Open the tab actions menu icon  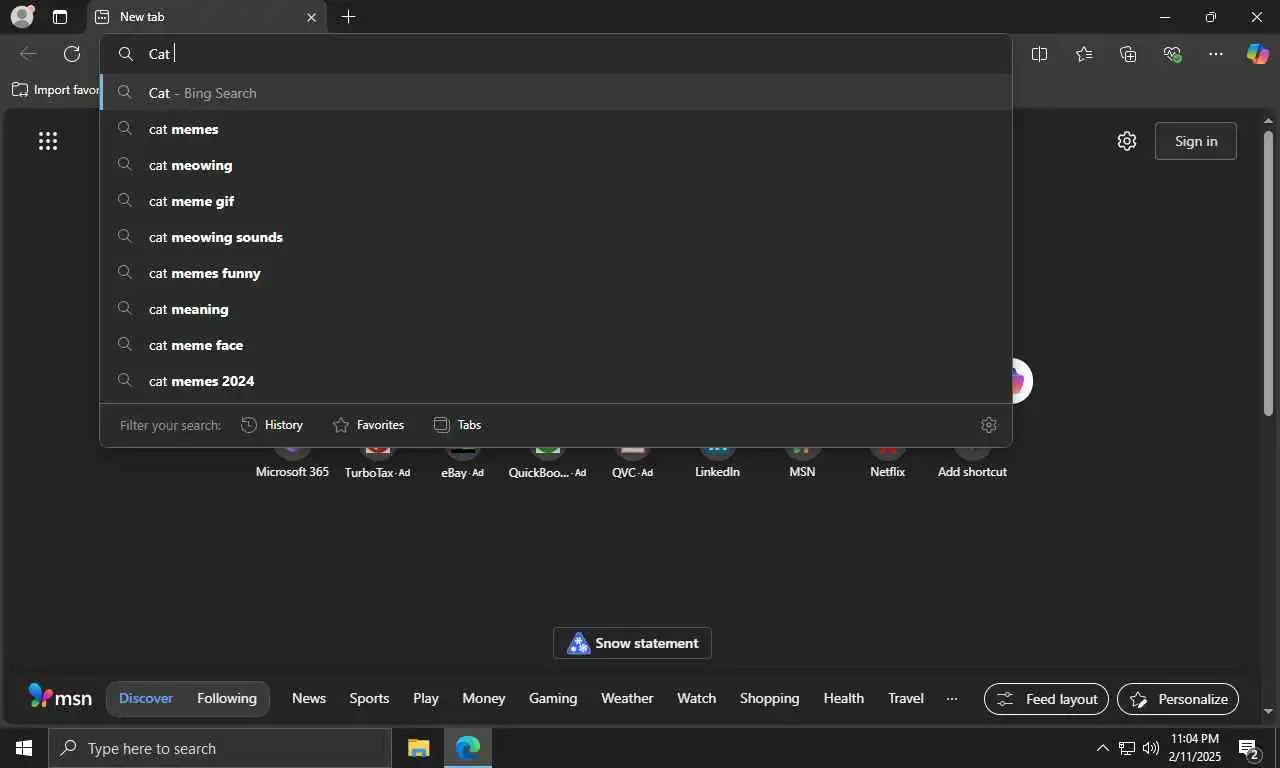point(60,17)
